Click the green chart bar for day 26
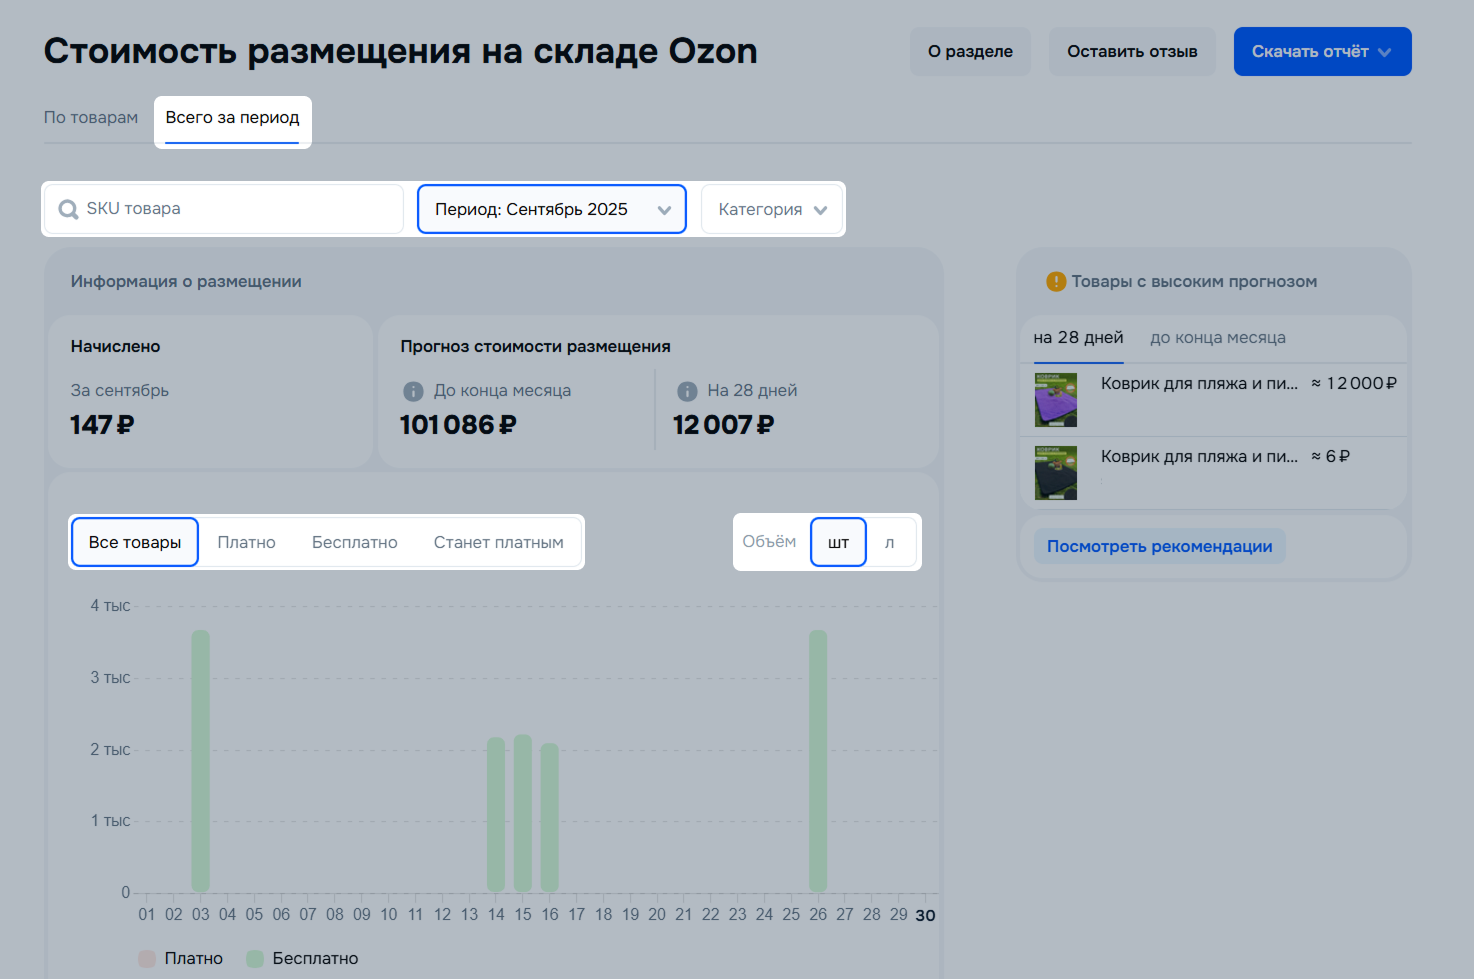The image size is (1474, 979). [818, 760]
